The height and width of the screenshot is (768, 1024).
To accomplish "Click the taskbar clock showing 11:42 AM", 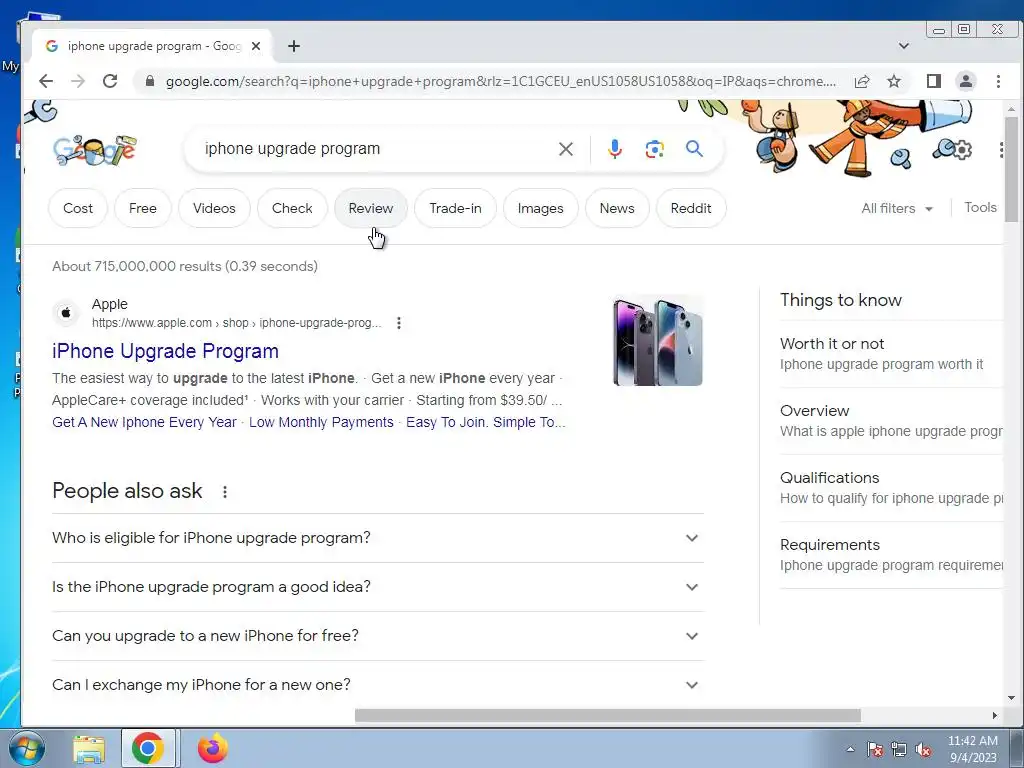I will (973, 749).
